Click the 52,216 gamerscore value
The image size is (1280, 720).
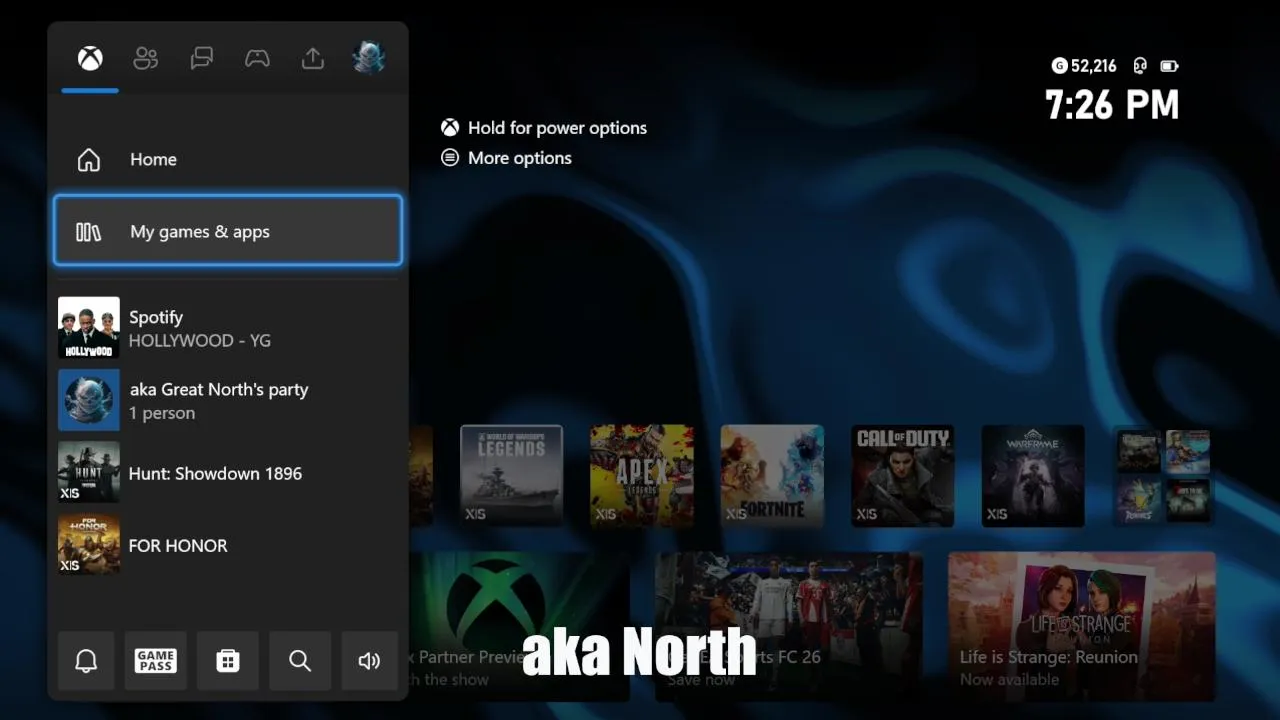(1093, 66)
